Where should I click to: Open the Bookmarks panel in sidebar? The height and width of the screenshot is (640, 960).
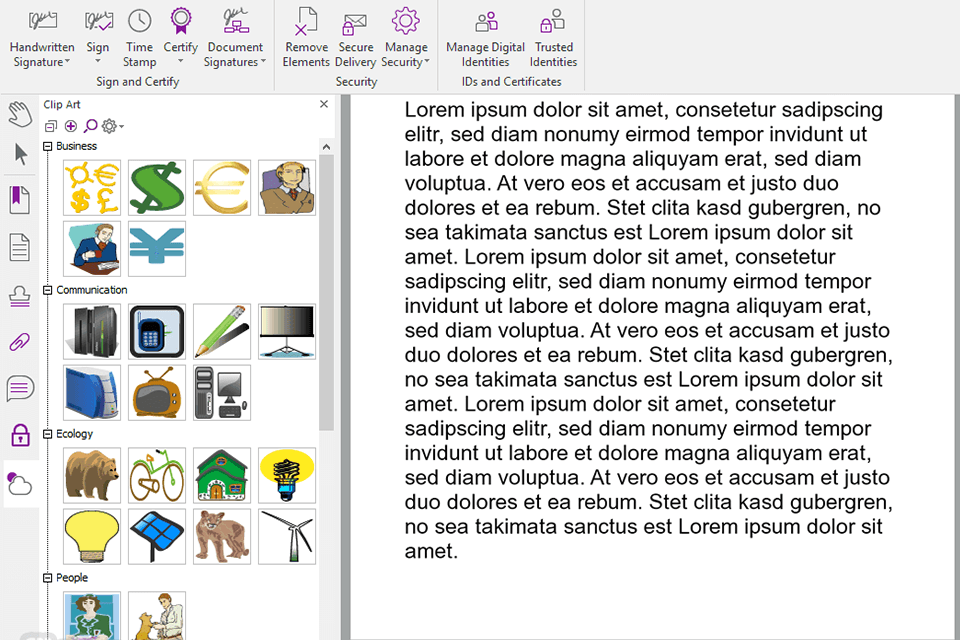[20, 199]
